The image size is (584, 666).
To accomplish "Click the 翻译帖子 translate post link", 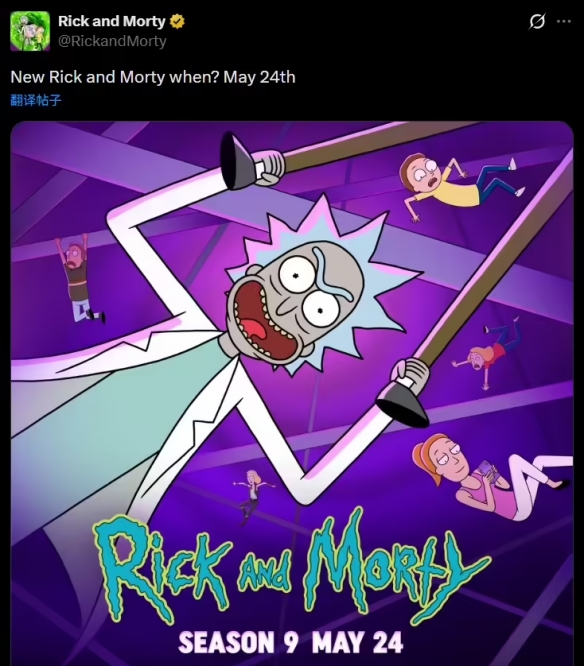I will point(36,100).
